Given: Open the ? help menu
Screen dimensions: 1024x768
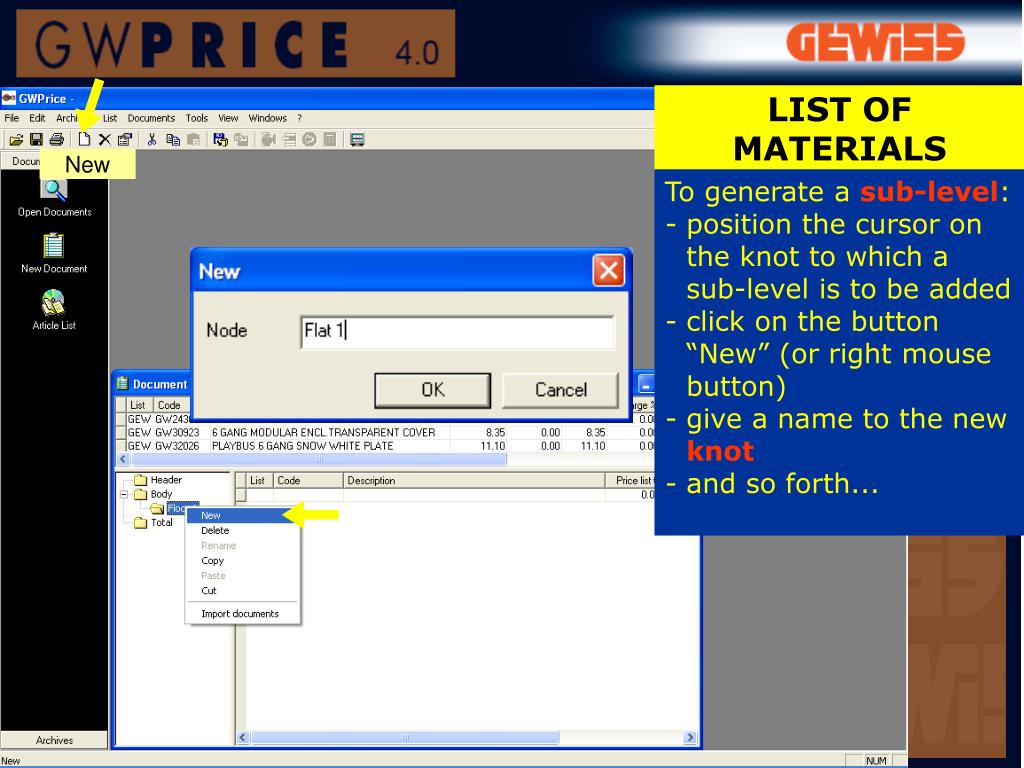Looking at the screenshot, I should click(x=300, y=118).
